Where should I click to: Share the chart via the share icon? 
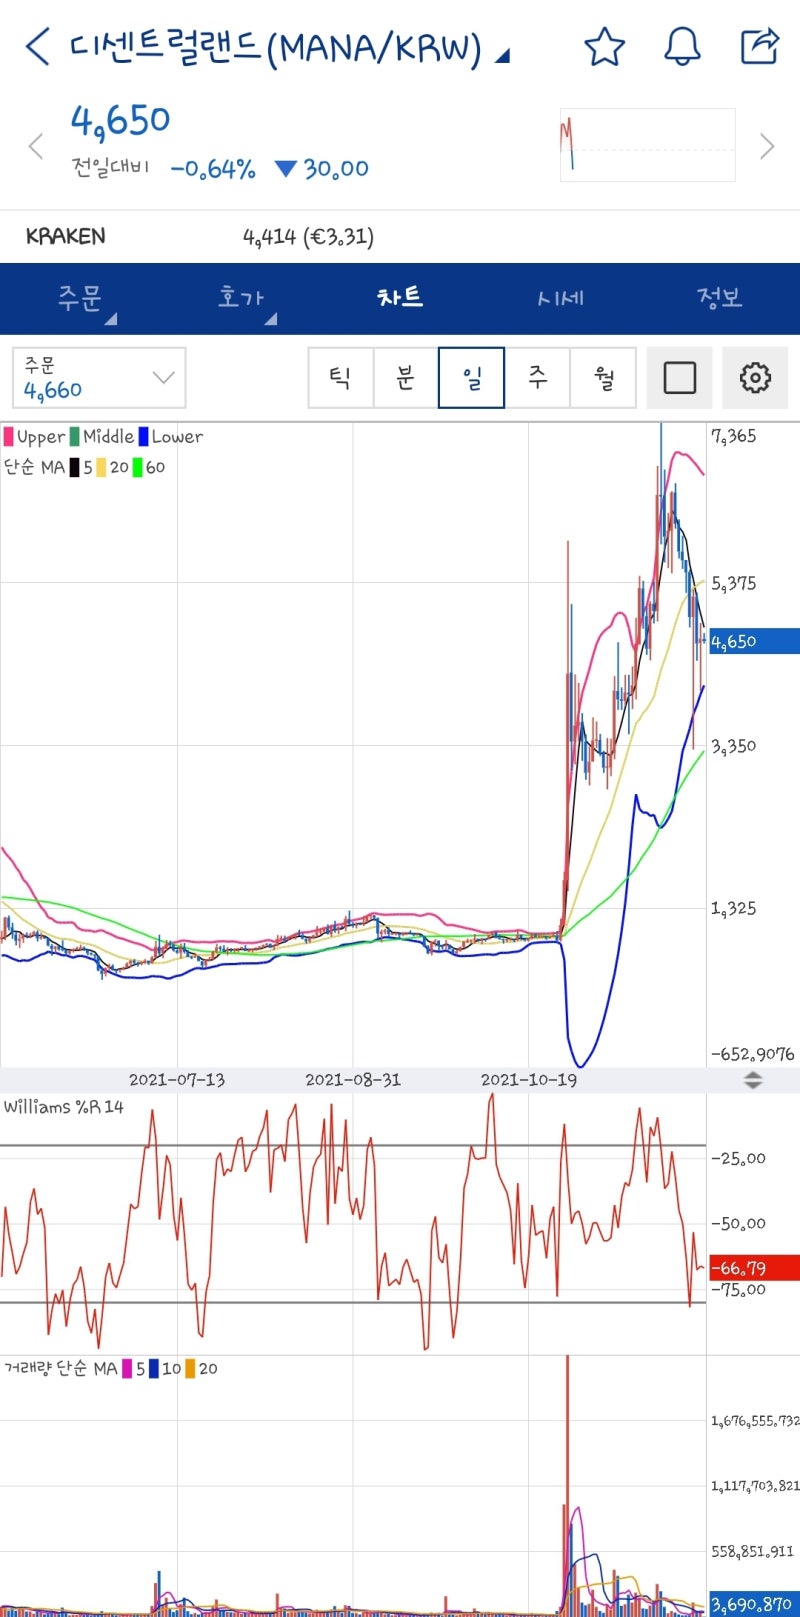coord(759,46)
